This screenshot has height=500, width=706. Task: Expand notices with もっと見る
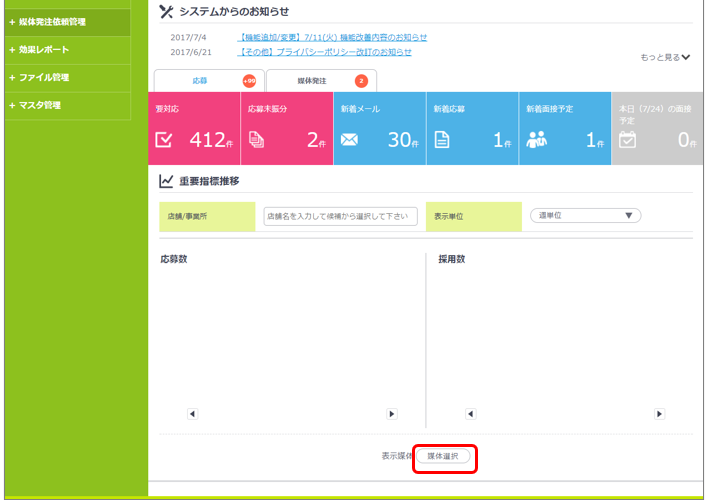pos(665,58)
